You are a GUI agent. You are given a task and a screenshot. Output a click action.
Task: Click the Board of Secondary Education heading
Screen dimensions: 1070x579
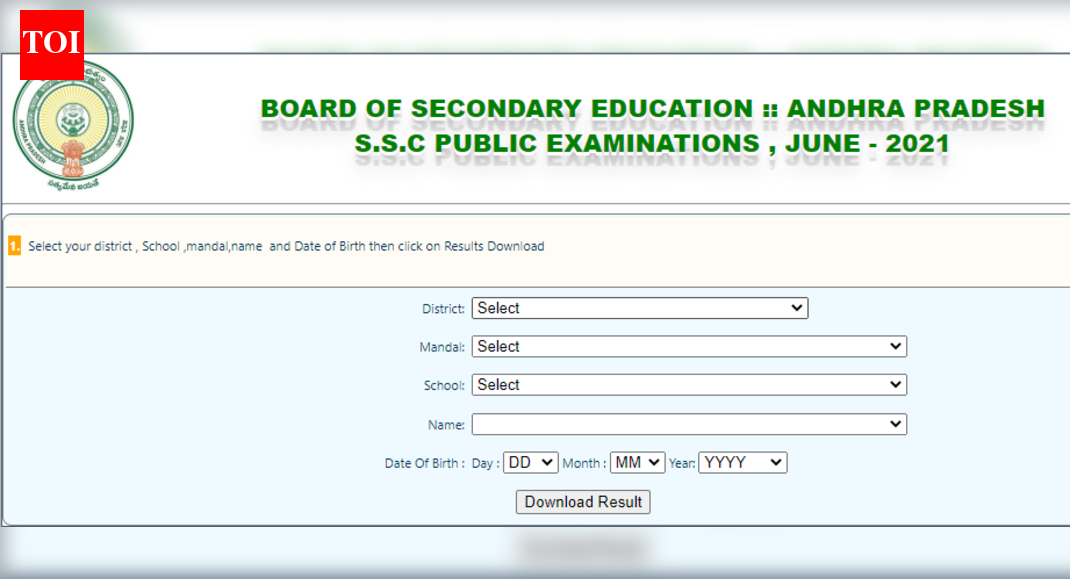click(x=652, y=108)
